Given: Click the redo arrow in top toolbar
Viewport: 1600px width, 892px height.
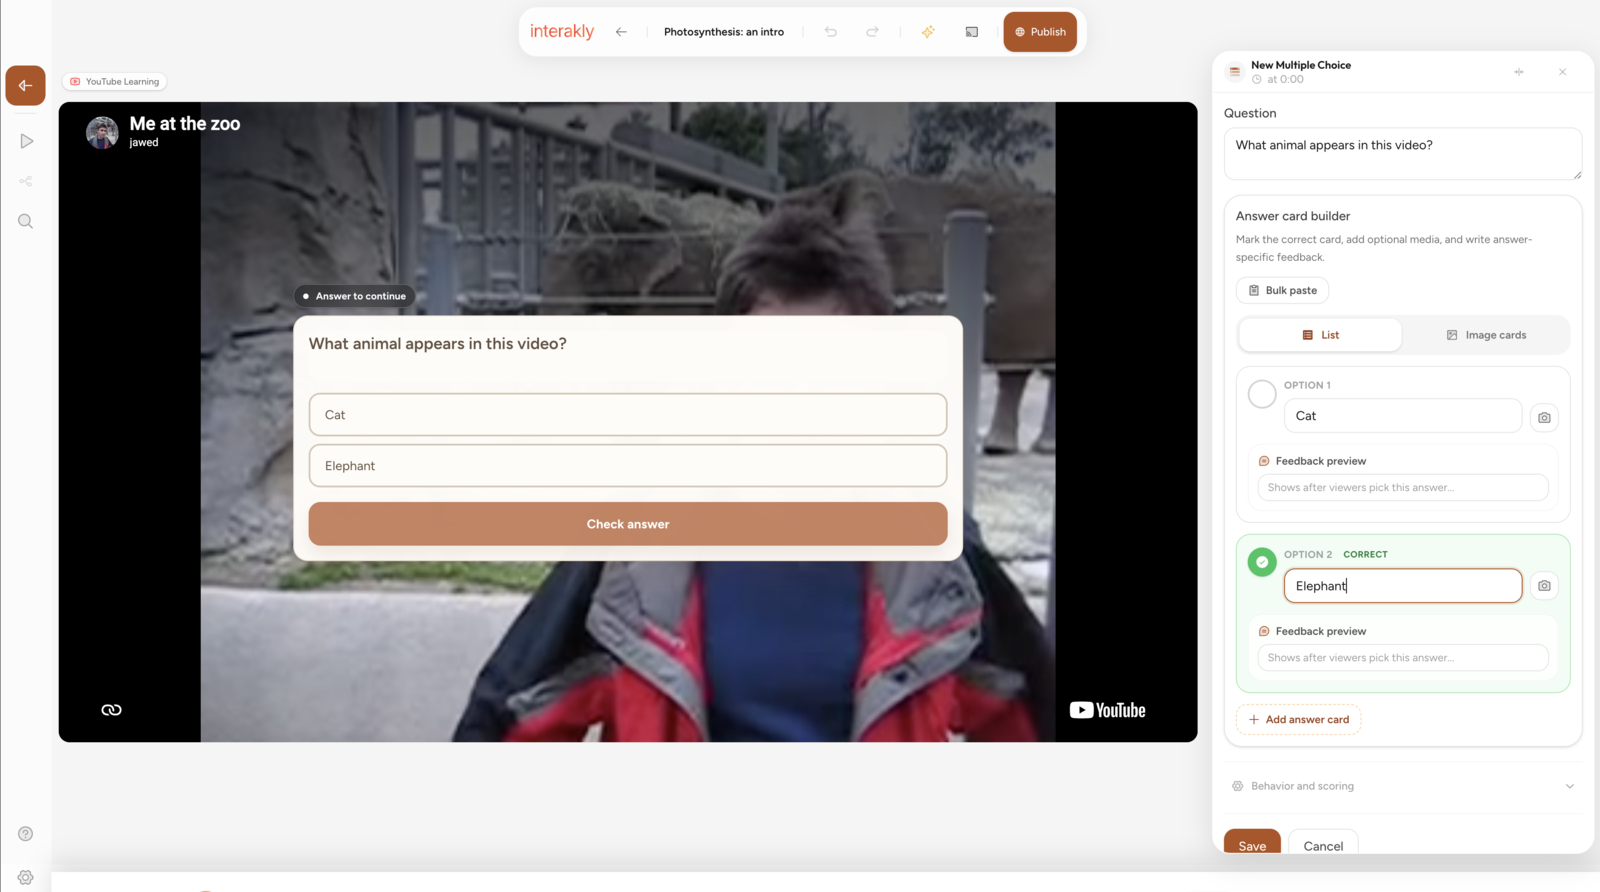Looking at the screenshot, I should (x=872, y=32).
